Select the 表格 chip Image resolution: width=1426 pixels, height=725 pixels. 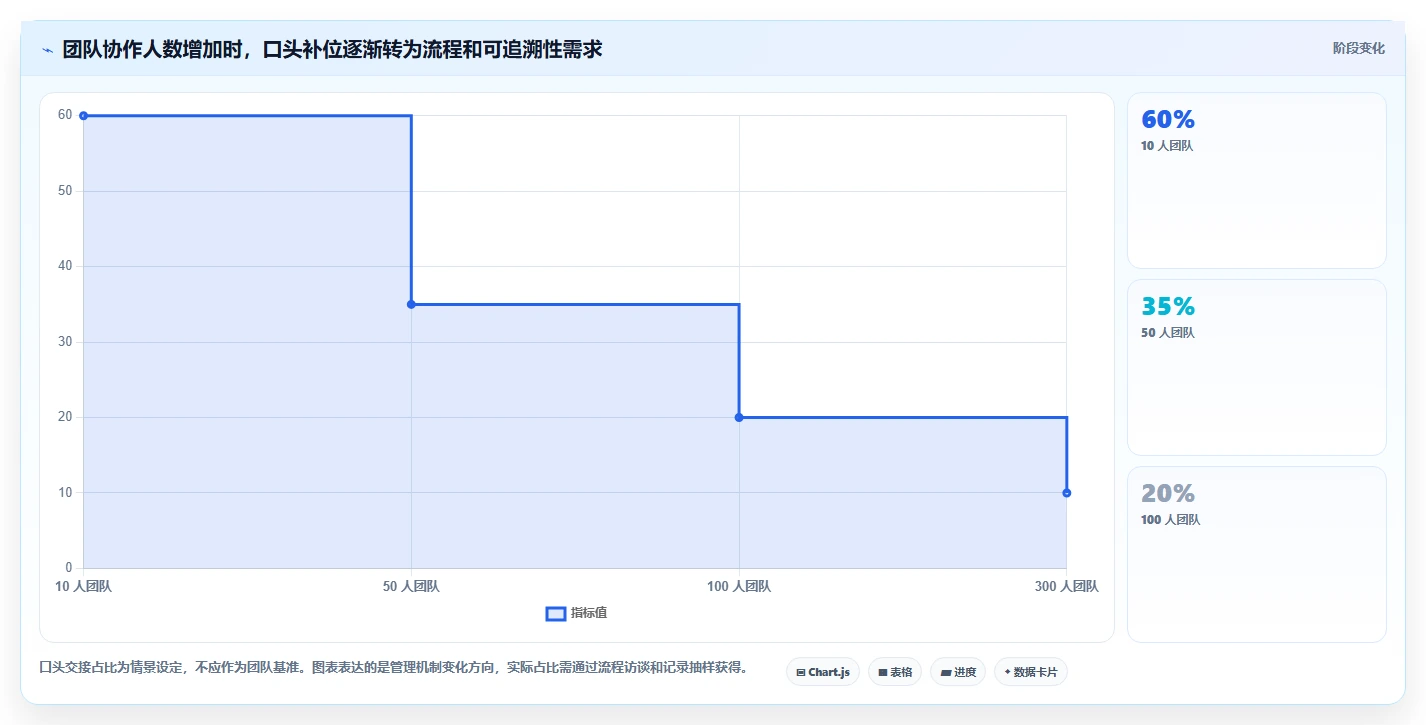click(x=895, y=672)
